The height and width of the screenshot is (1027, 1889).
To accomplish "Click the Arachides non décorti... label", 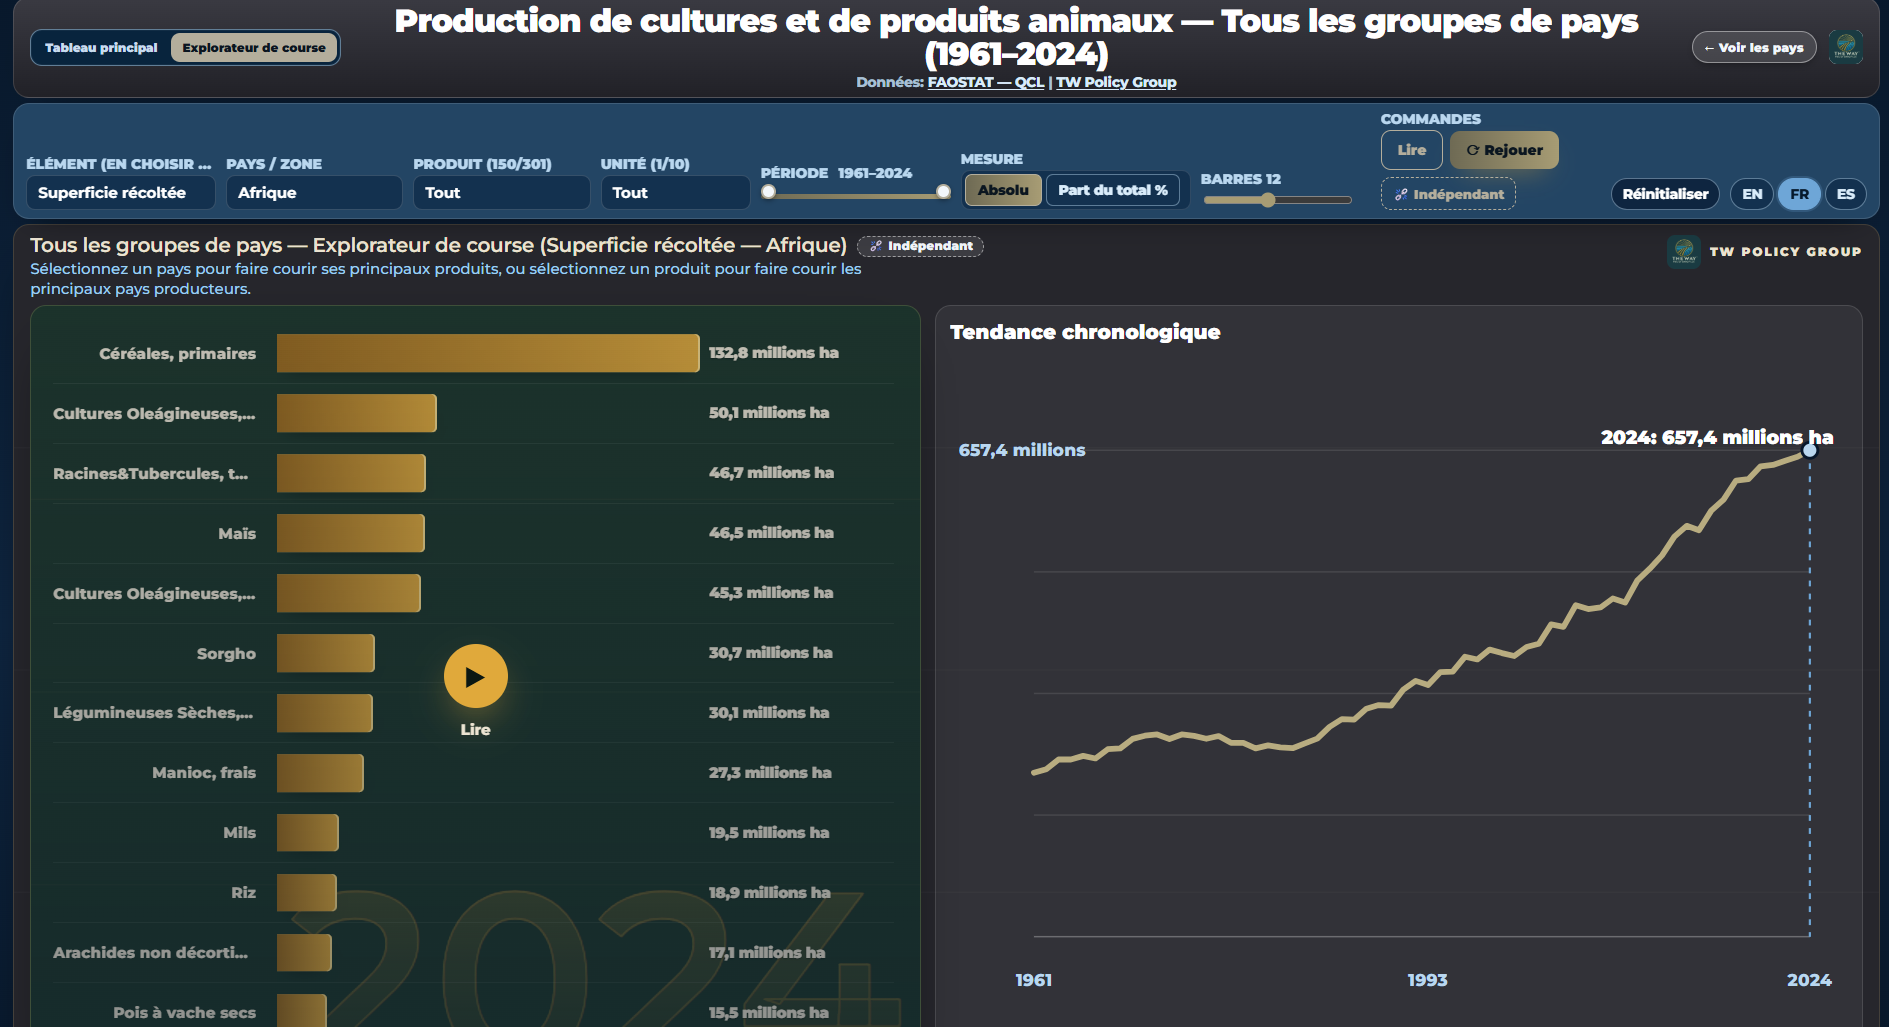I will pyautogui.click(x=151, y=953).
